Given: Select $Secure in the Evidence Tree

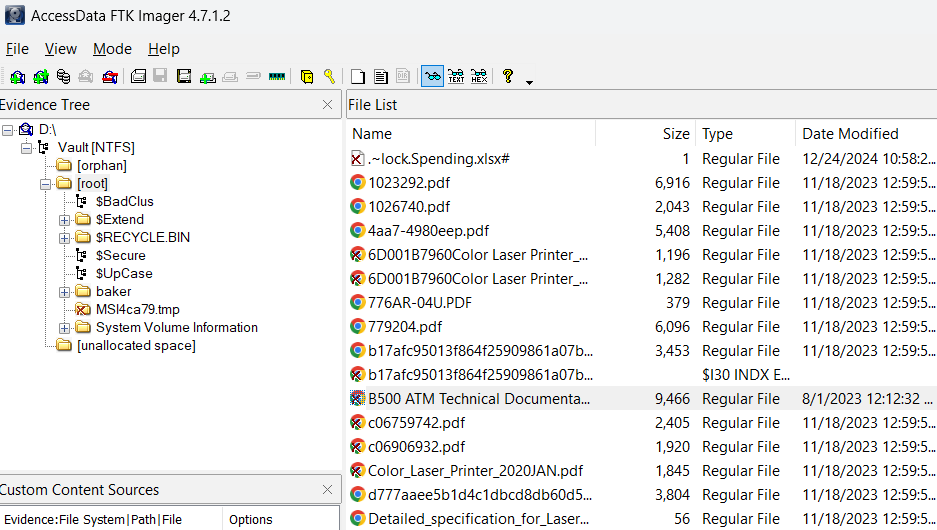Looking at the screenshot, I should 120,255.
